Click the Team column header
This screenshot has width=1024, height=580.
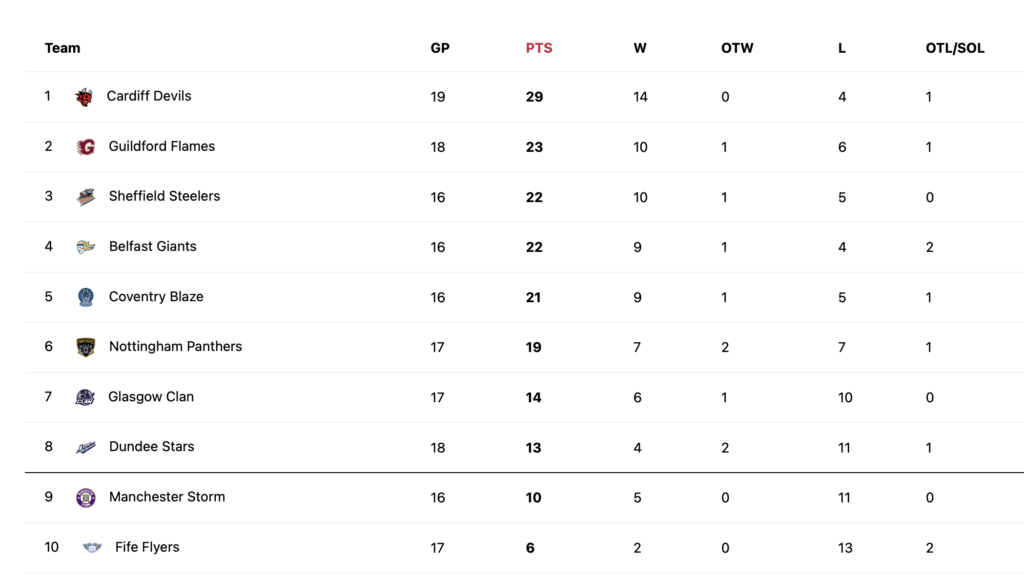[x=62, y=48]
